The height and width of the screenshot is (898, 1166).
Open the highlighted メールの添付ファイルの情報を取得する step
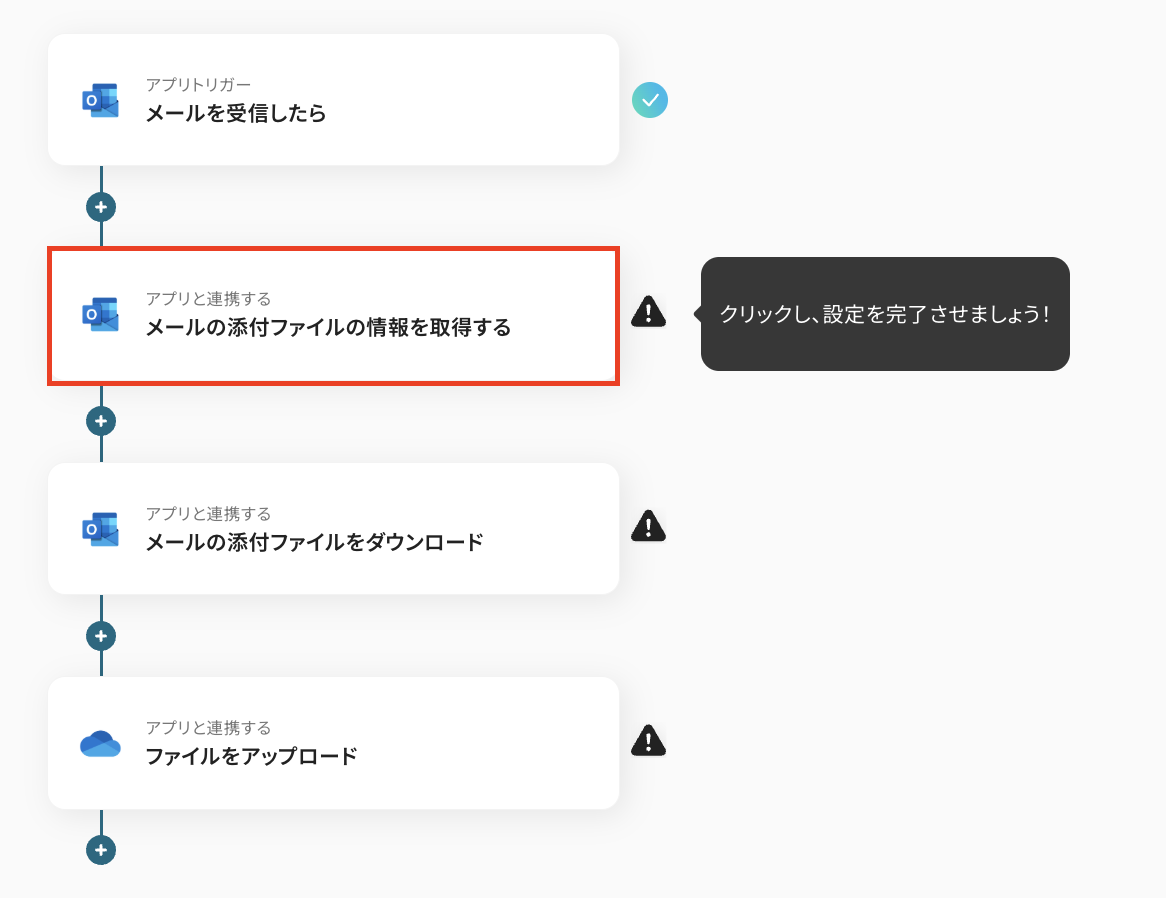coord(333,316)
